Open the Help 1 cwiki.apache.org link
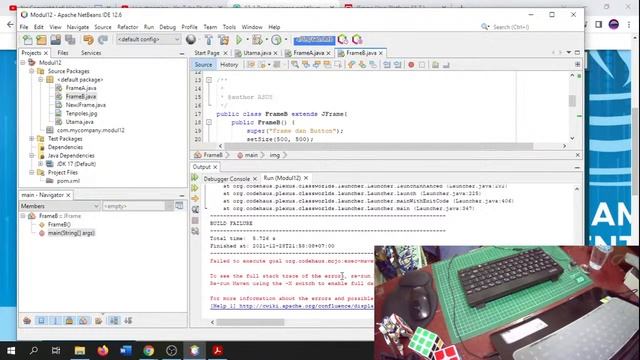 292,306
